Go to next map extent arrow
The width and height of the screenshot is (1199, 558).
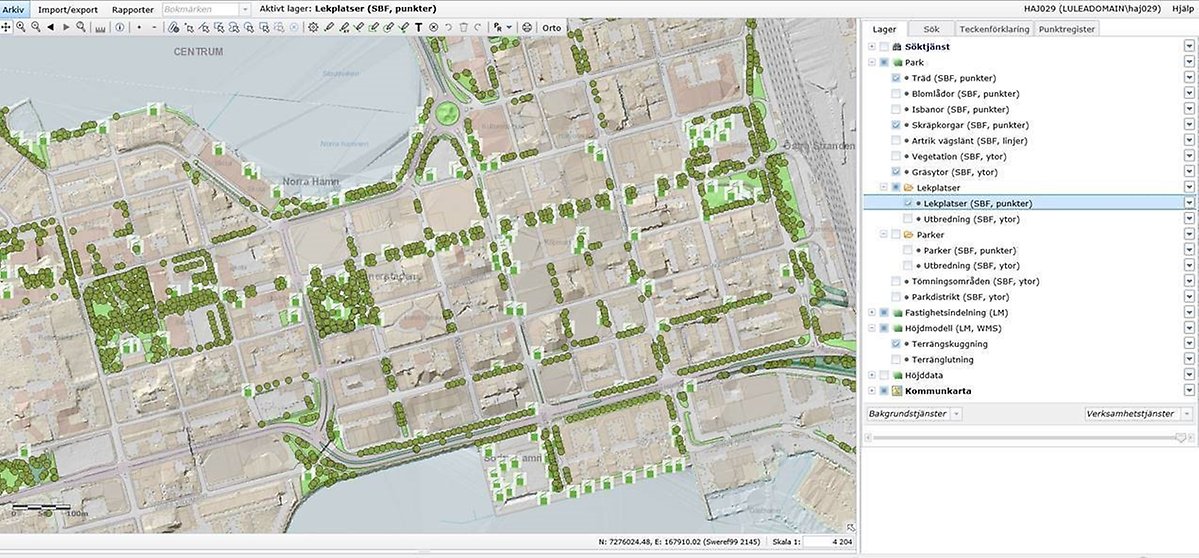67,27
